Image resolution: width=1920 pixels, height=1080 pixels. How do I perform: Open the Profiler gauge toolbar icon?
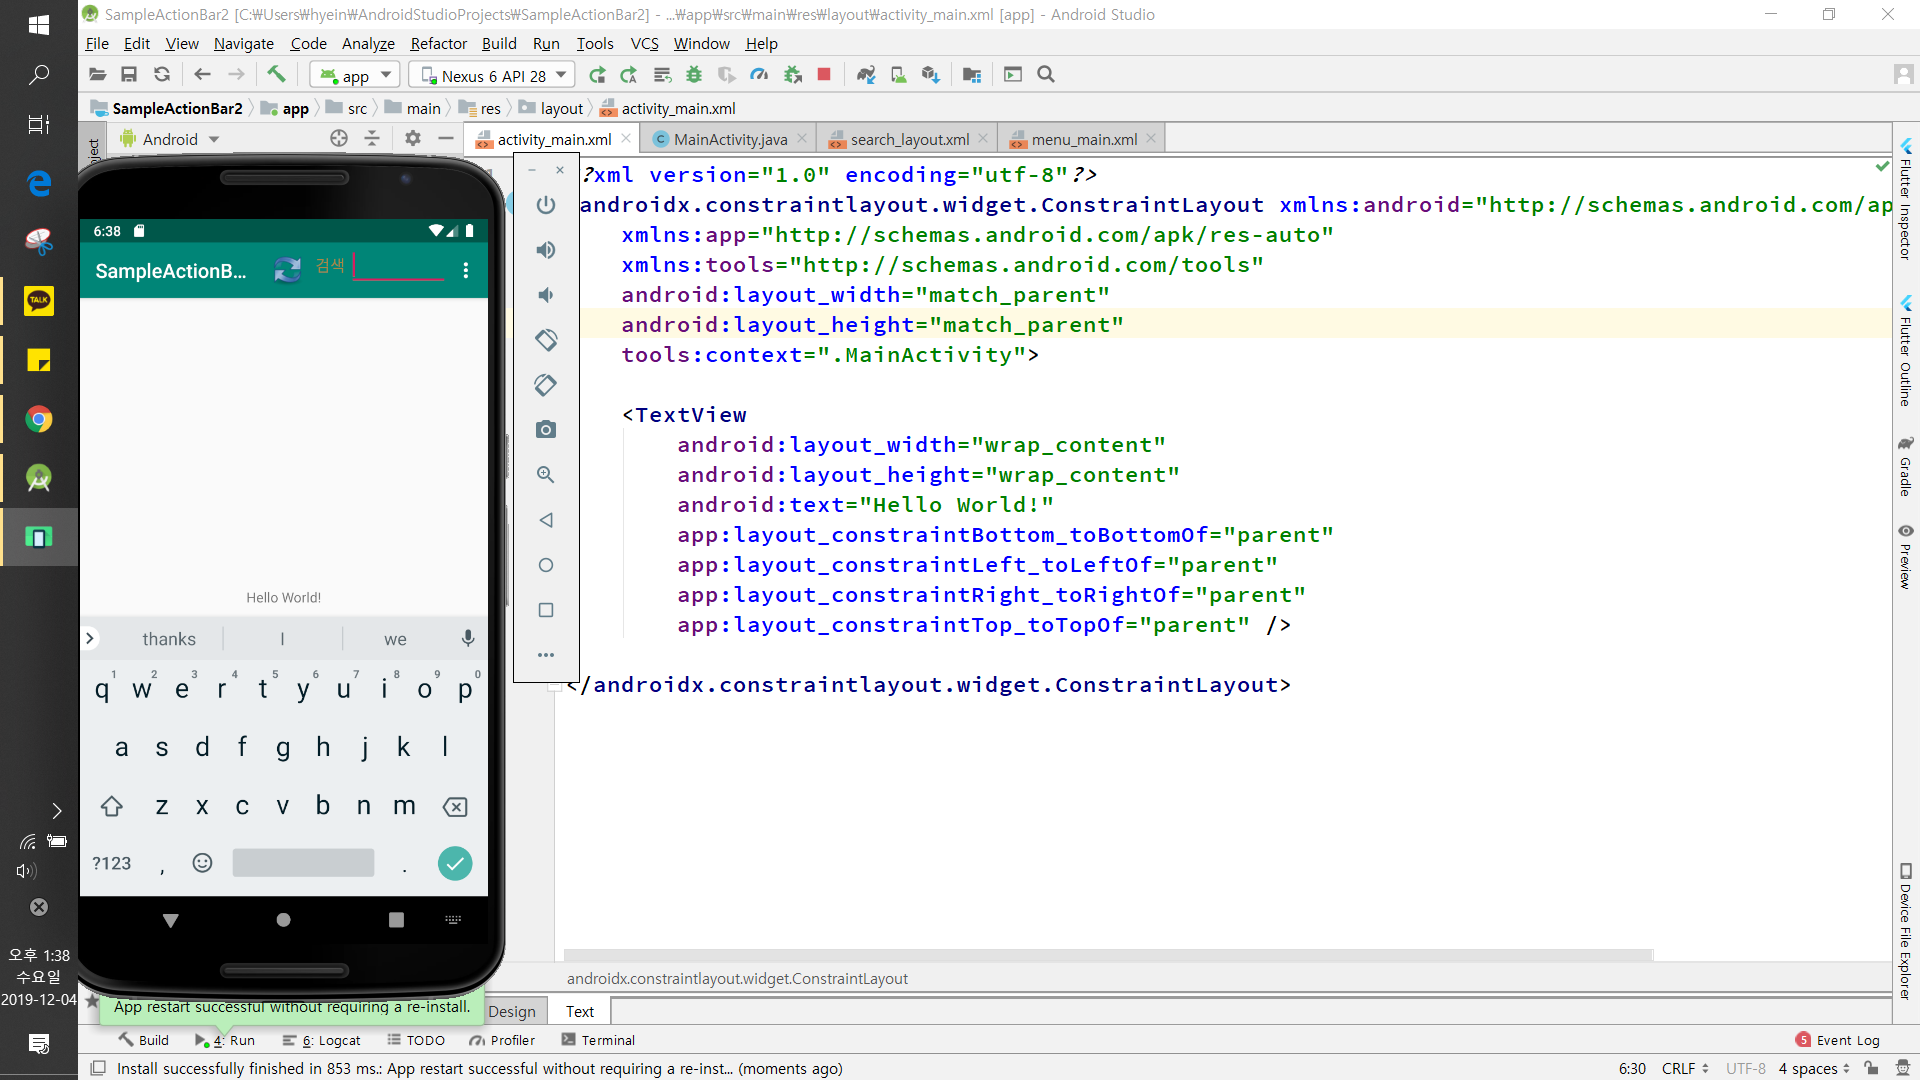(x=760, y=74)
